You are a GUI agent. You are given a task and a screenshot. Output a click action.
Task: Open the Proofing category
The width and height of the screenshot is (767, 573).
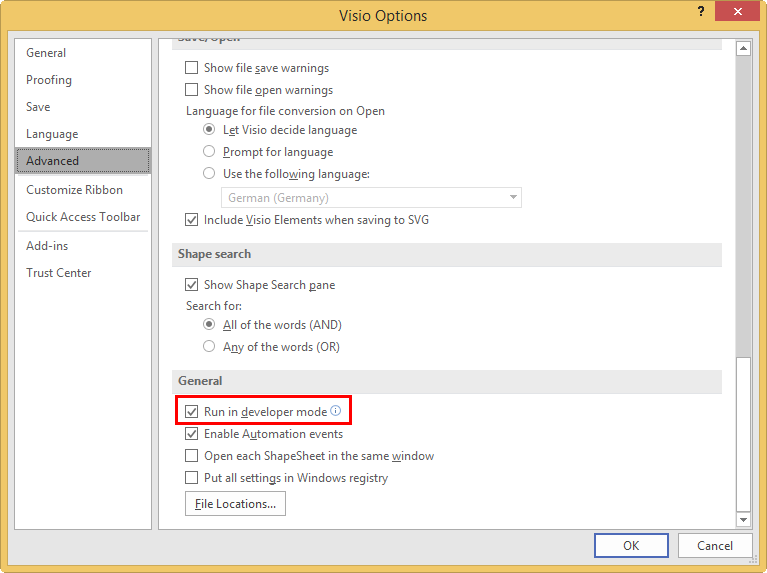(x=83, y=80)
